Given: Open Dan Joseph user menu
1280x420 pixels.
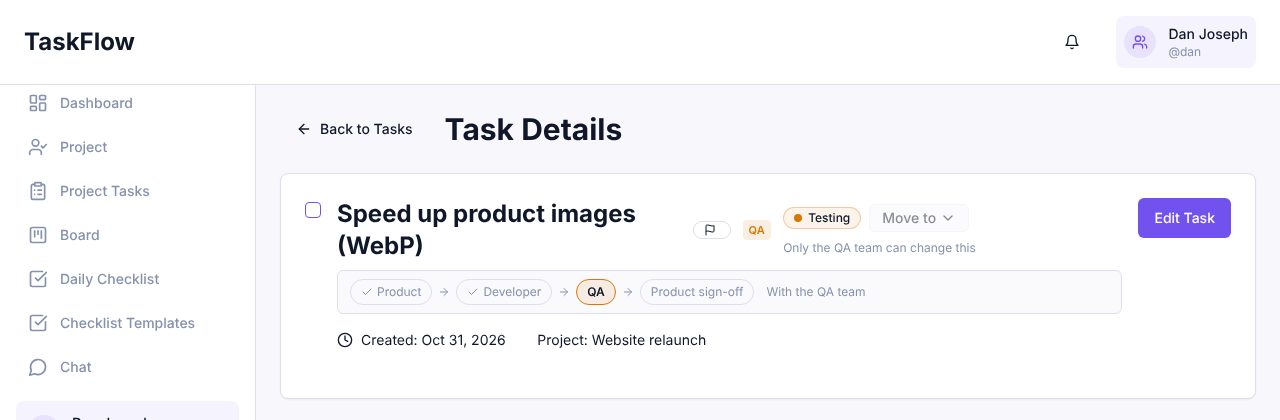Looking at the screenshot, I should tap(1186, 42).
